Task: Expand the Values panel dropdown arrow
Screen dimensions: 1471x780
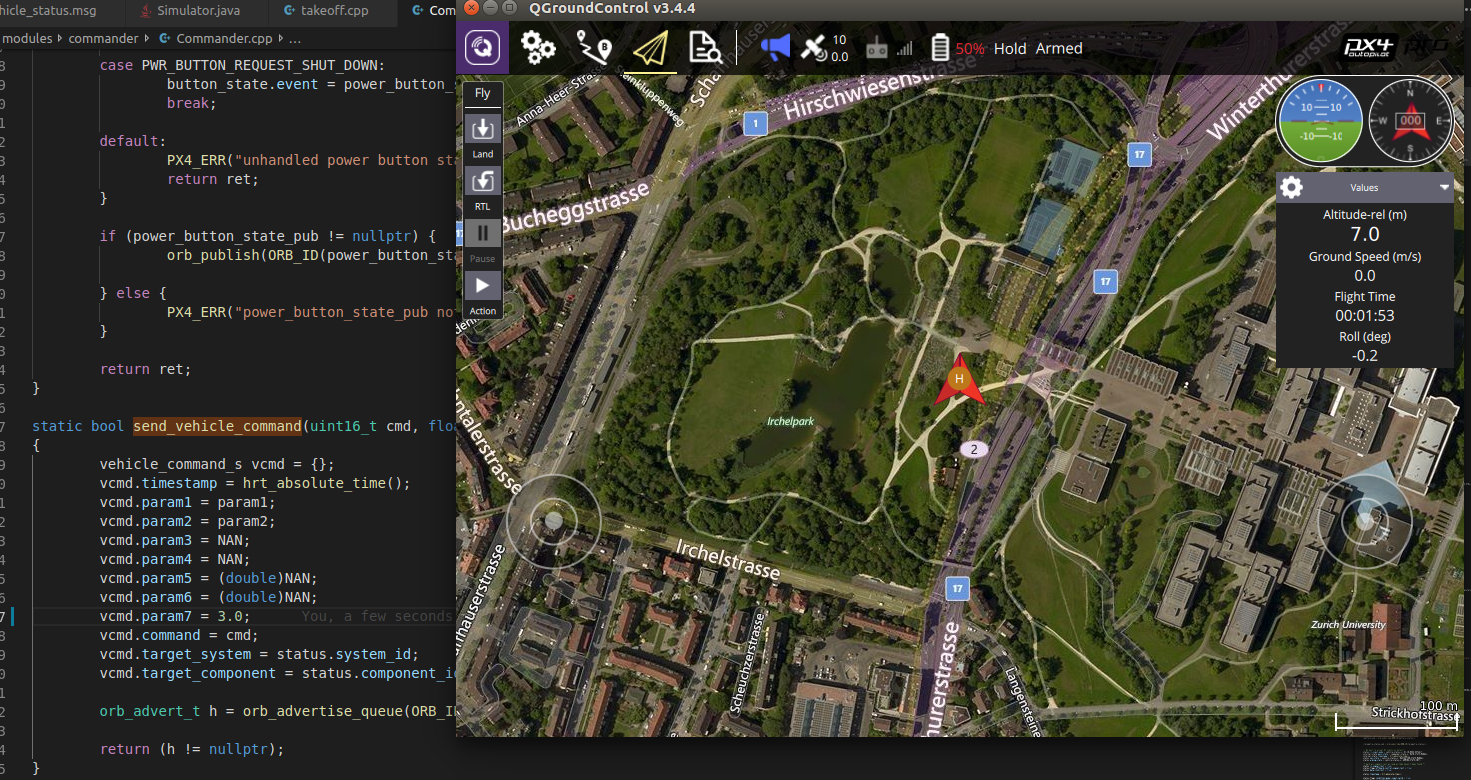Action: coord(1444,187)
